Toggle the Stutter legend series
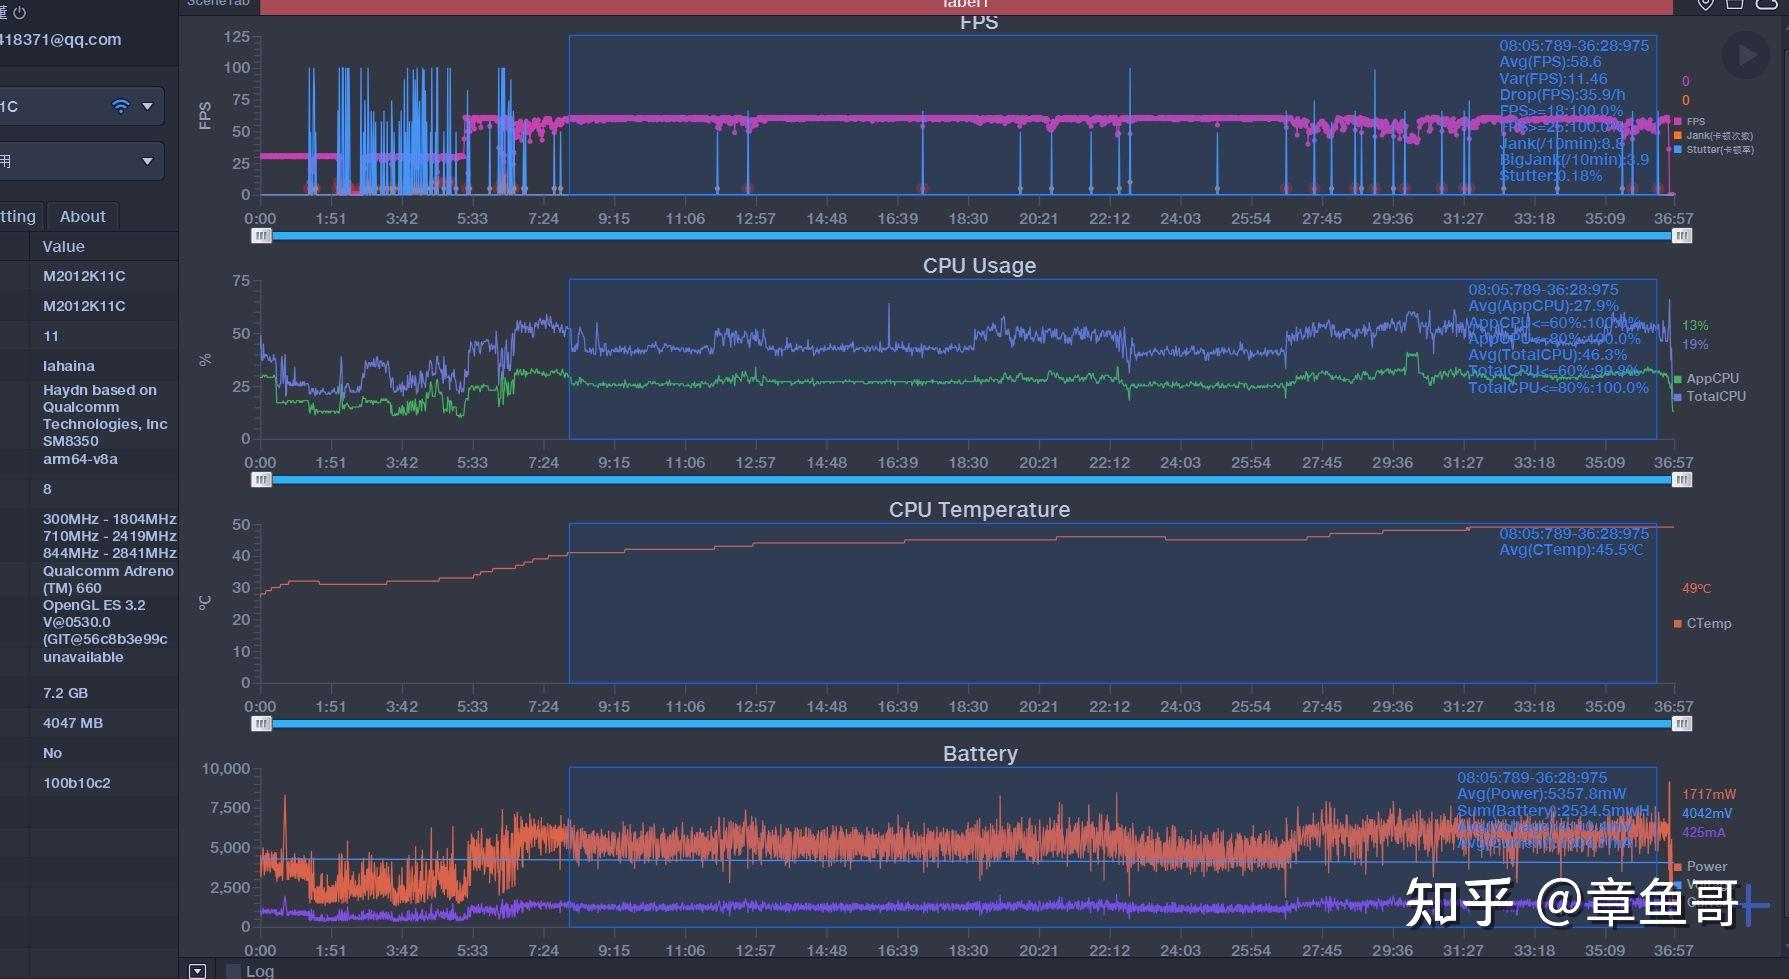1789x979 pixels. point(1713,149)
